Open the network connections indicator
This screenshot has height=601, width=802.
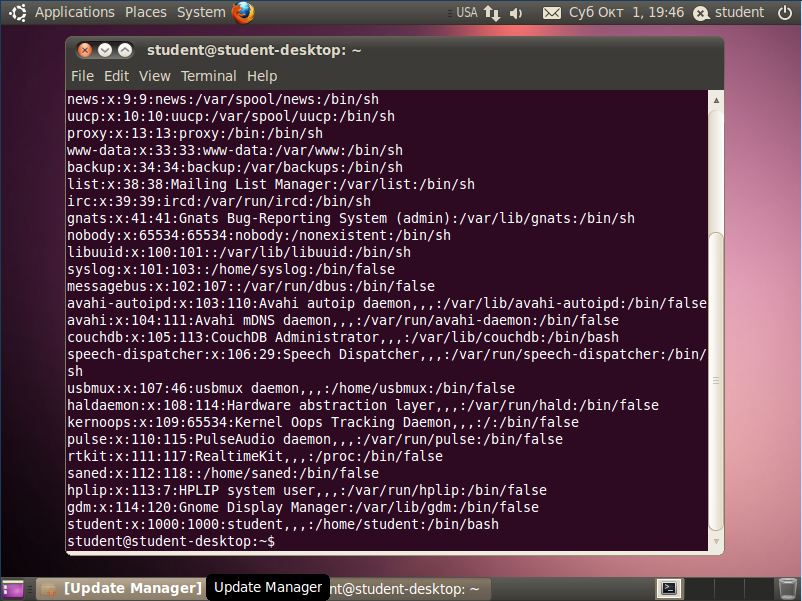coord(492,13)
